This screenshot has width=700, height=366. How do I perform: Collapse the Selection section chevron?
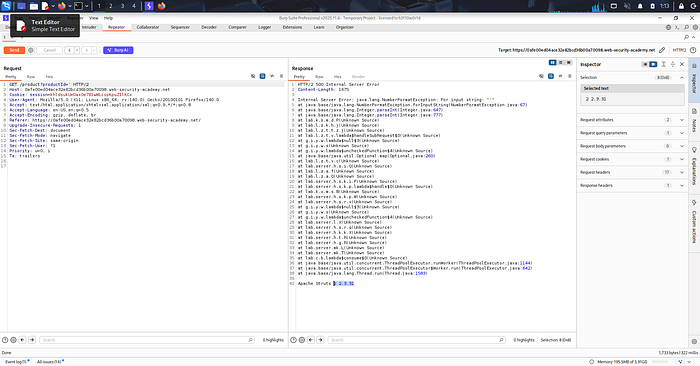(682, 78)
